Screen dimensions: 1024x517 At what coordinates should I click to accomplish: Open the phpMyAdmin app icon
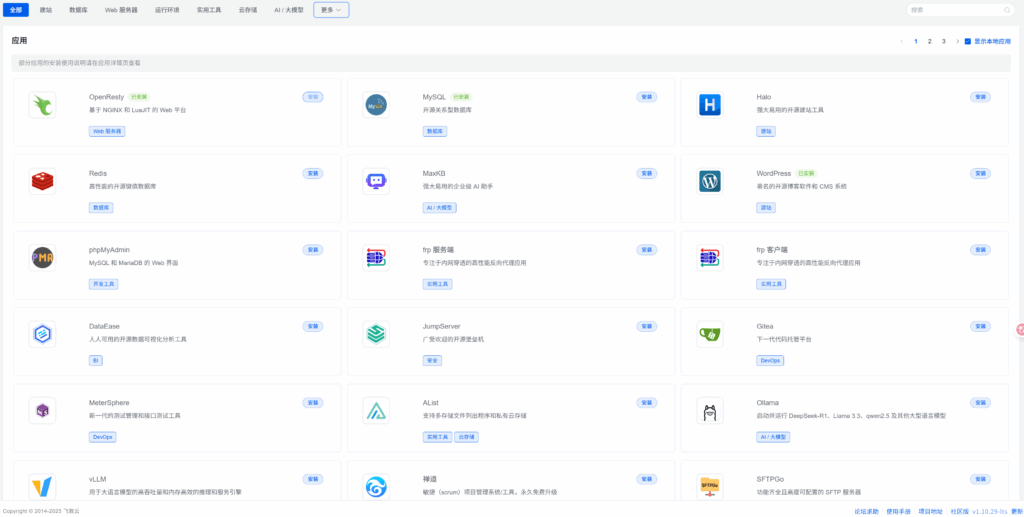click(42, 258)
